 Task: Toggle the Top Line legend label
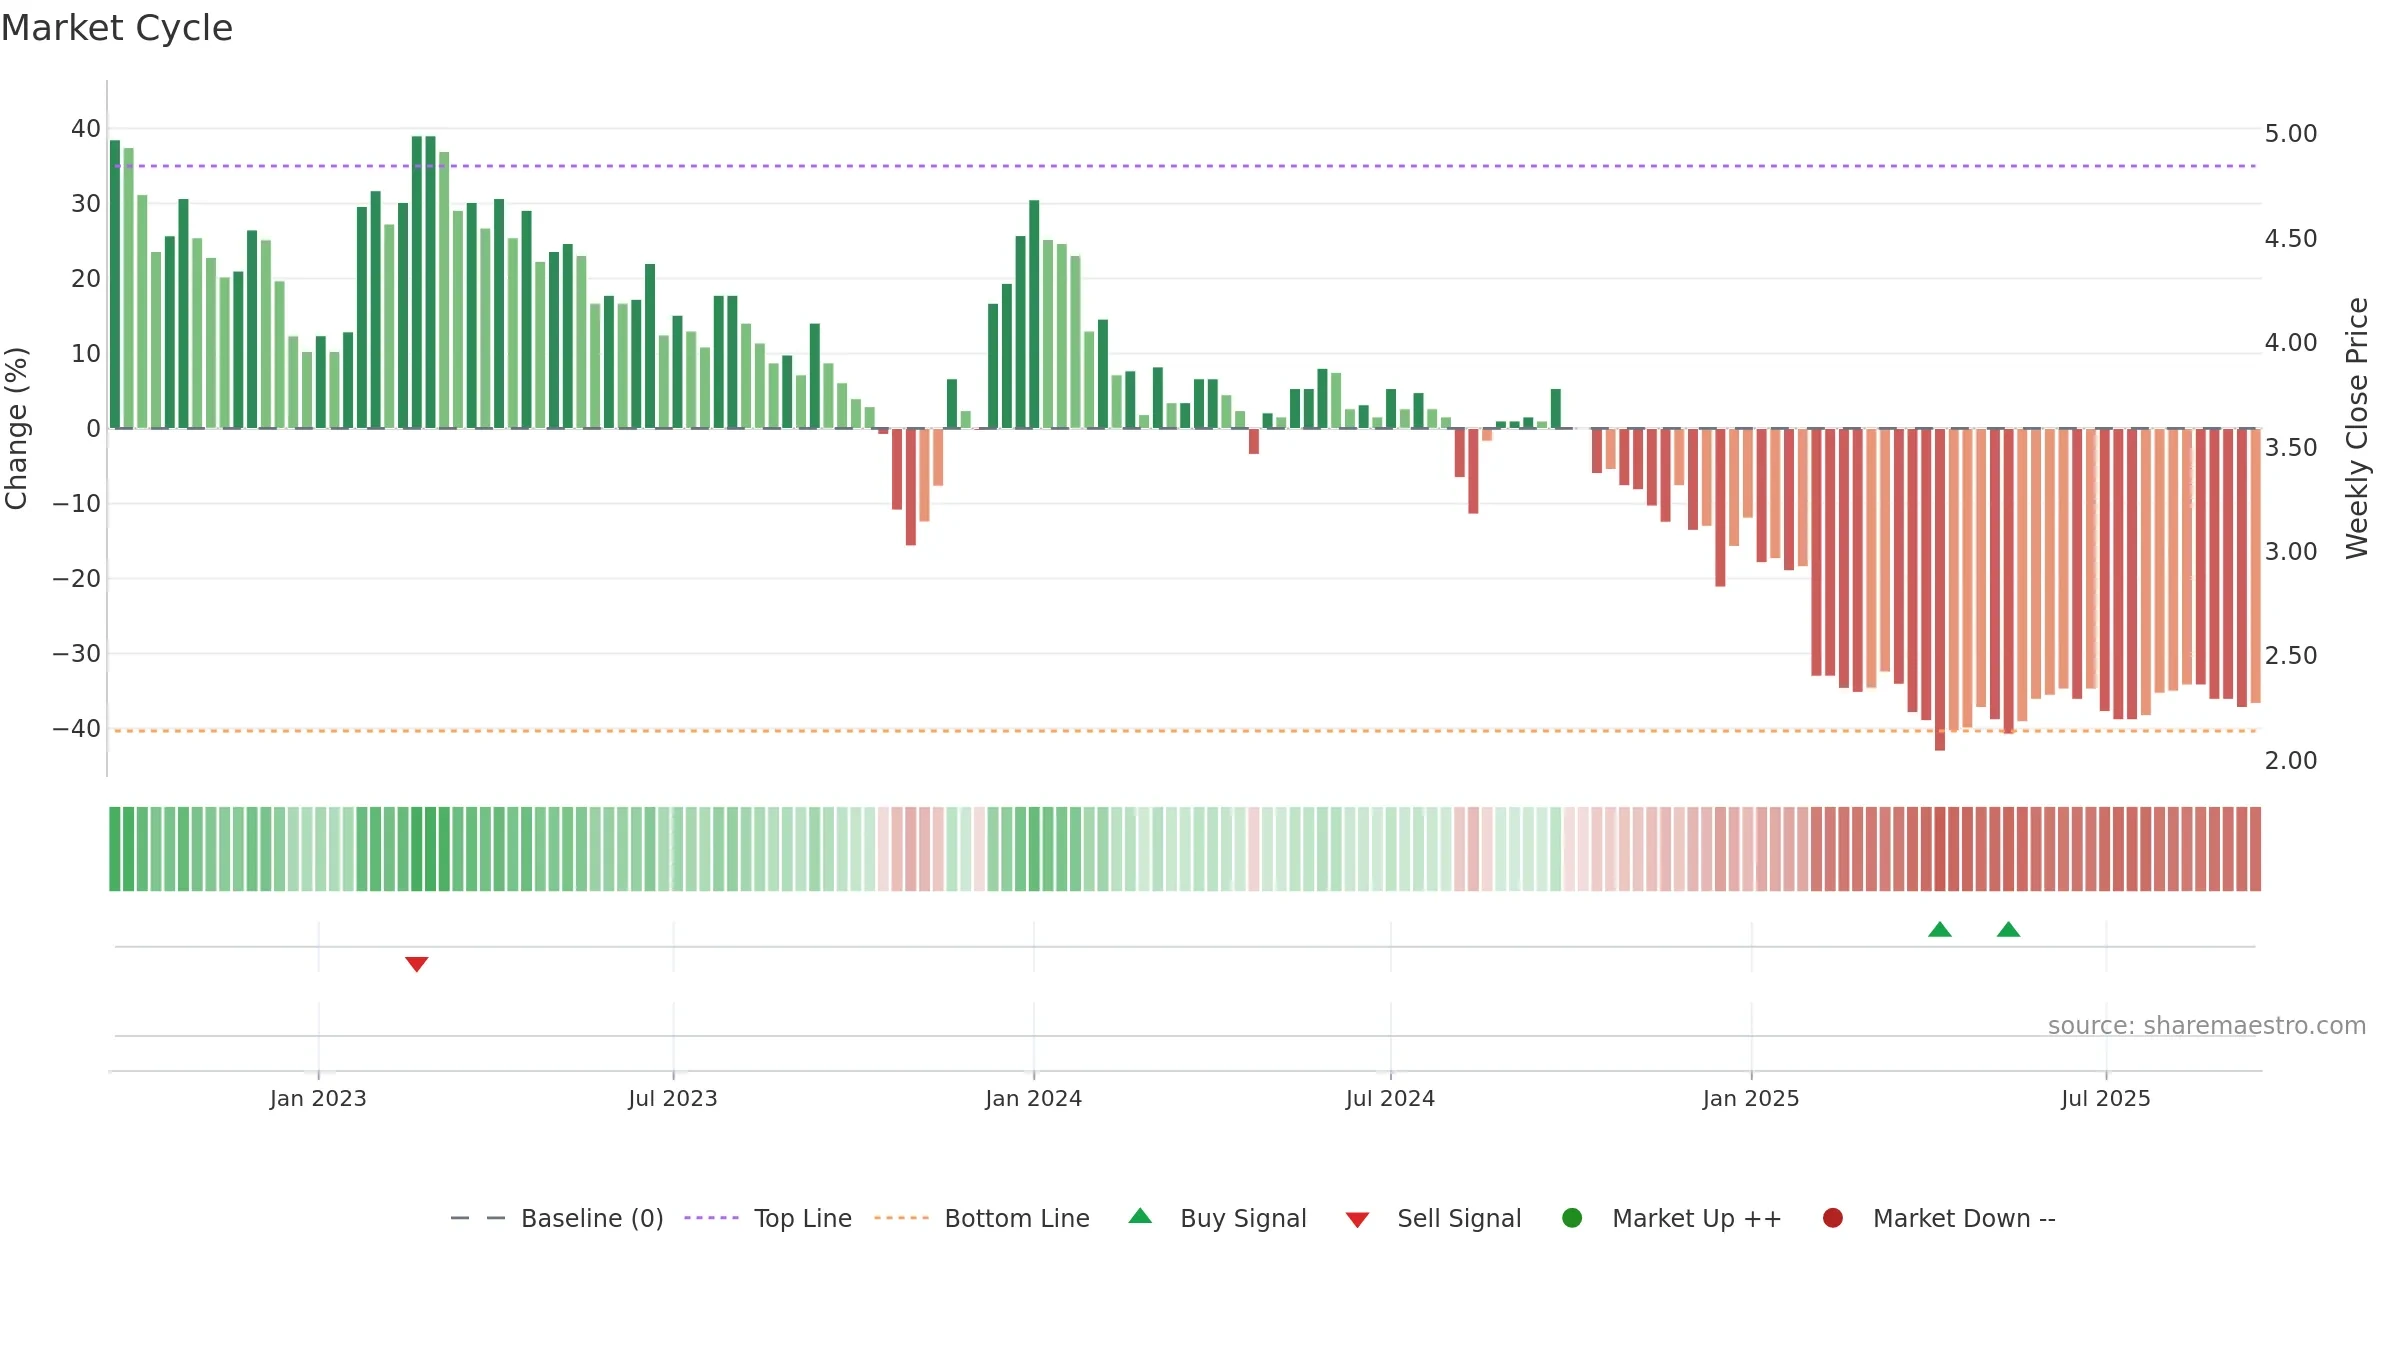tap(803, 1219)
